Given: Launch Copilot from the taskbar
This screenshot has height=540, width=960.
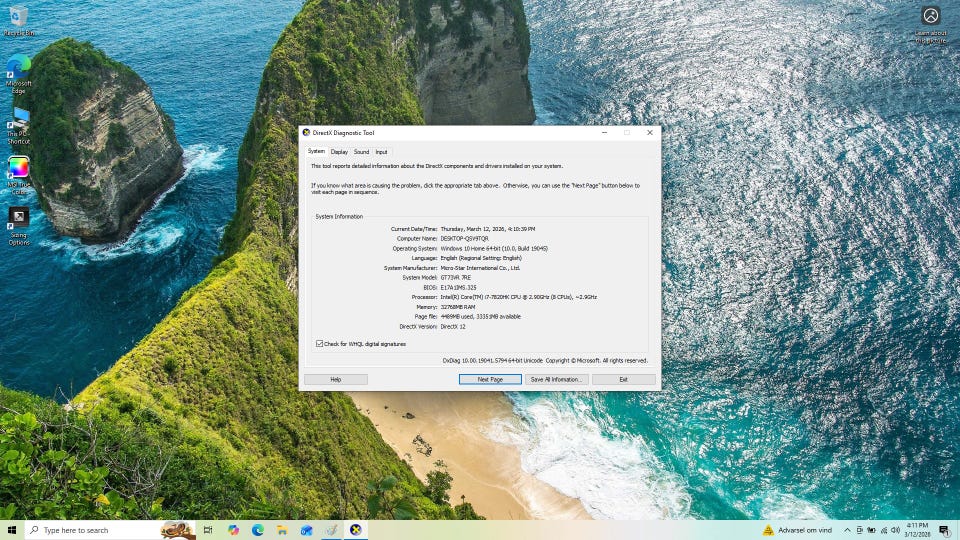Looking at the screenshot, I should pyautogui.click(x=233, y=530).
